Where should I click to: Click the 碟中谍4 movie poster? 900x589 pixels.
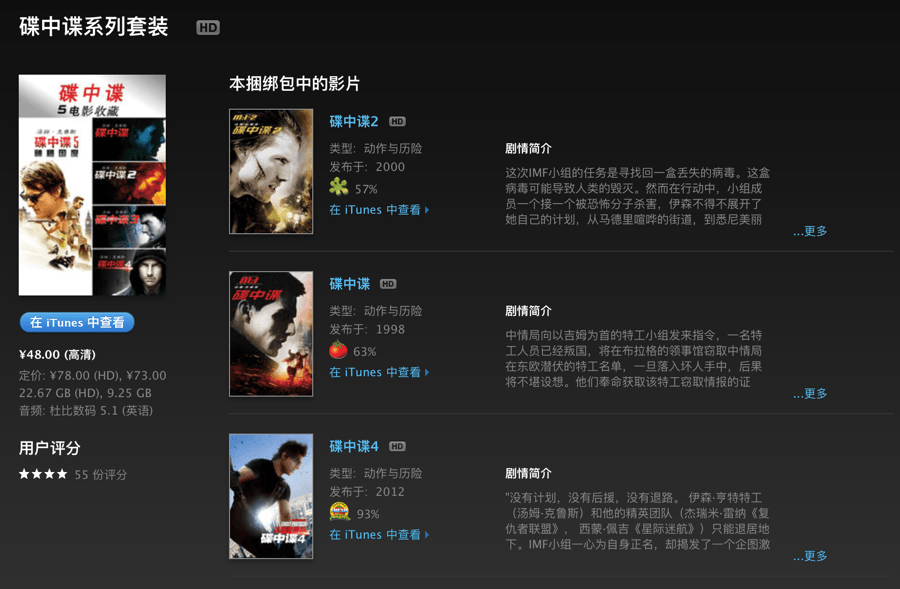click(271, 496)
